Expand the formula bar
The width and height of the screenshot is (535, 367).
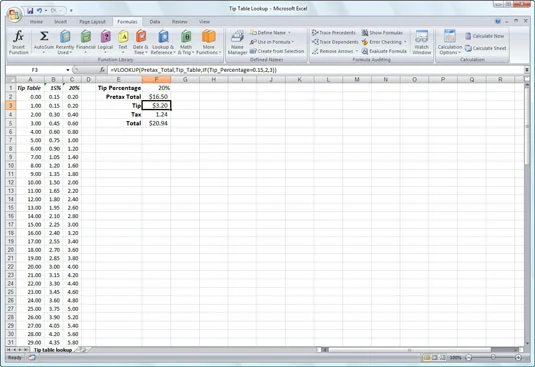click(527, 70)
